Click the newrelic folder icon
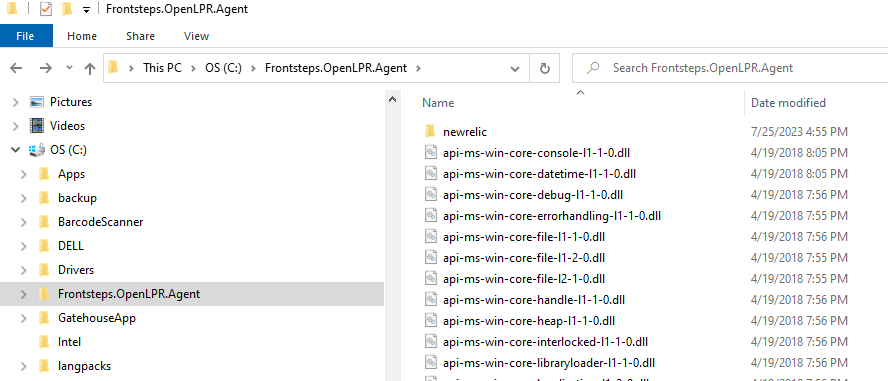The height and width of the screenshot is (381, 888). (x=430, y=132)
